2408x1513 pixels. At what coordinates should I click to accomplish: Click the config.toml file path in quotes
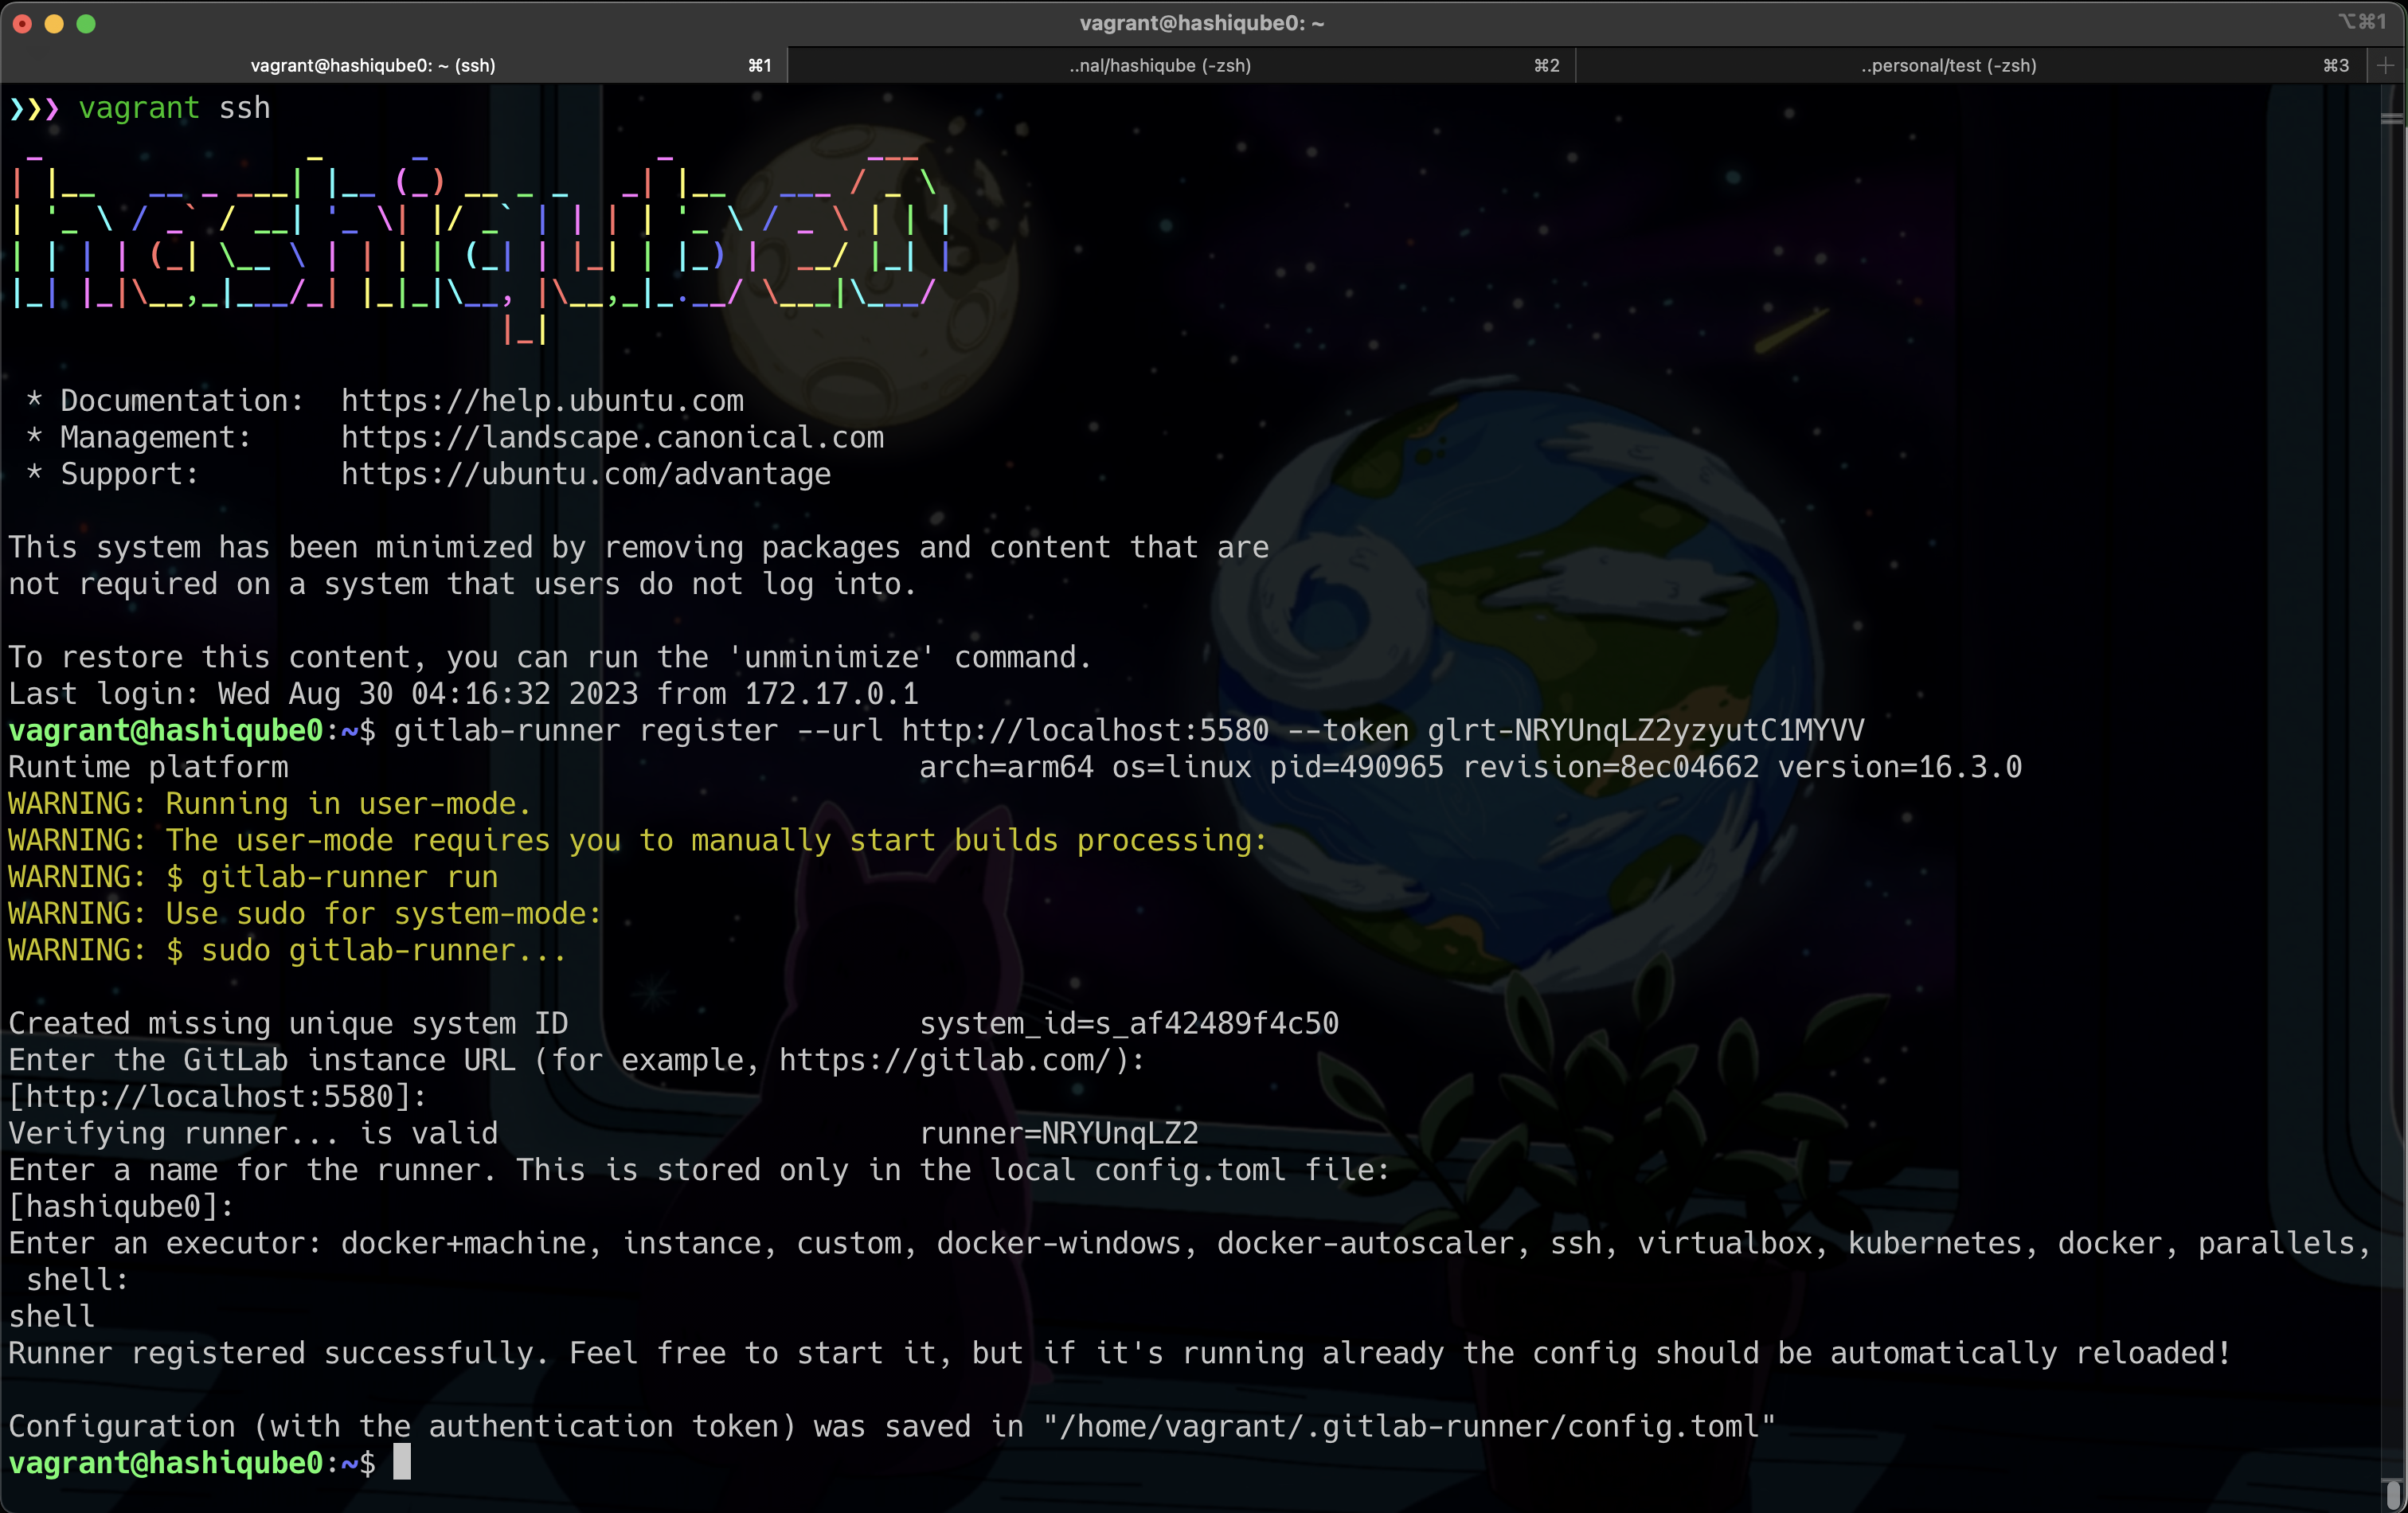pos(1408,1426)
